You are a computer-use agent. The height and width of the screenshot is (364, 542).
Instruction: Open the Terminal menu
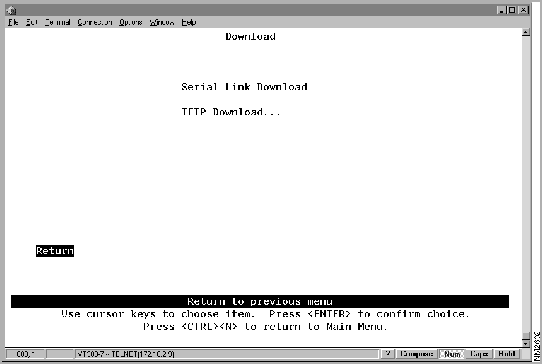click(x=57, y=22)
